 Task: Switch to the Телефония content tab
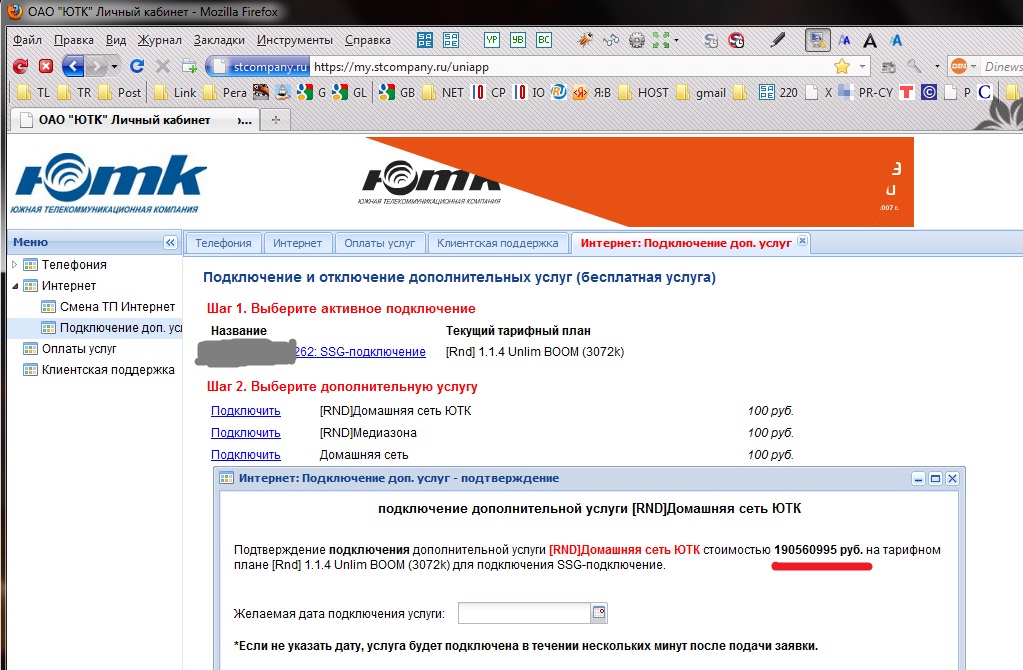[x=223, y=243]
